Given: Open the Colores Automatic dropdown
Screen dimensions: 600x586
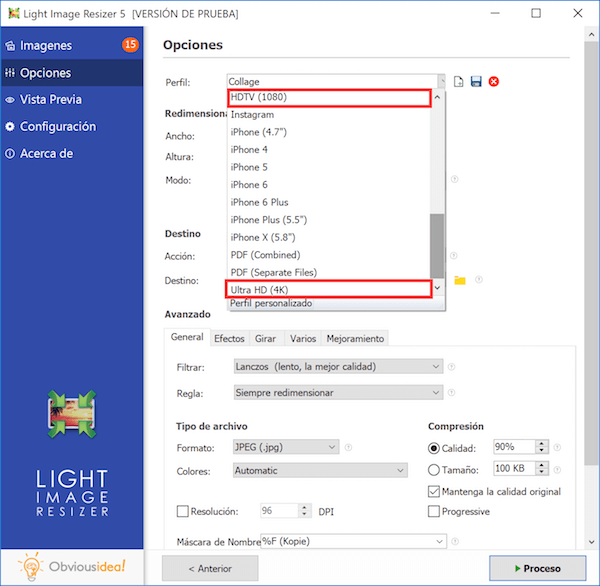Looking at the screenshot, I should (x=320, y=470).
